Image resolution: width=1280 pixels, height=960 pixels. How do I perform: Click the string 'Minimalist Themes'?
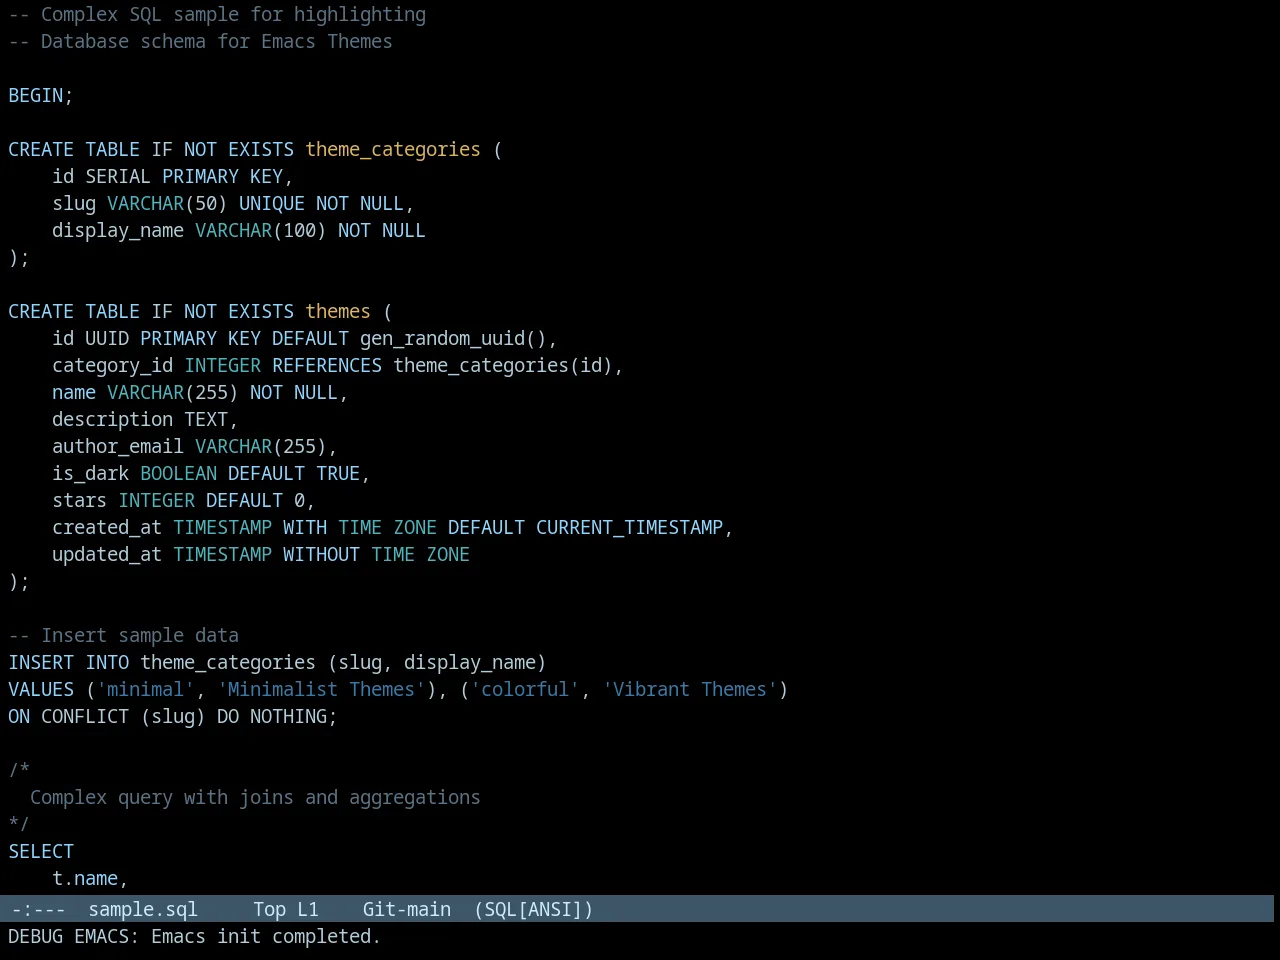(x=321, y=689)
